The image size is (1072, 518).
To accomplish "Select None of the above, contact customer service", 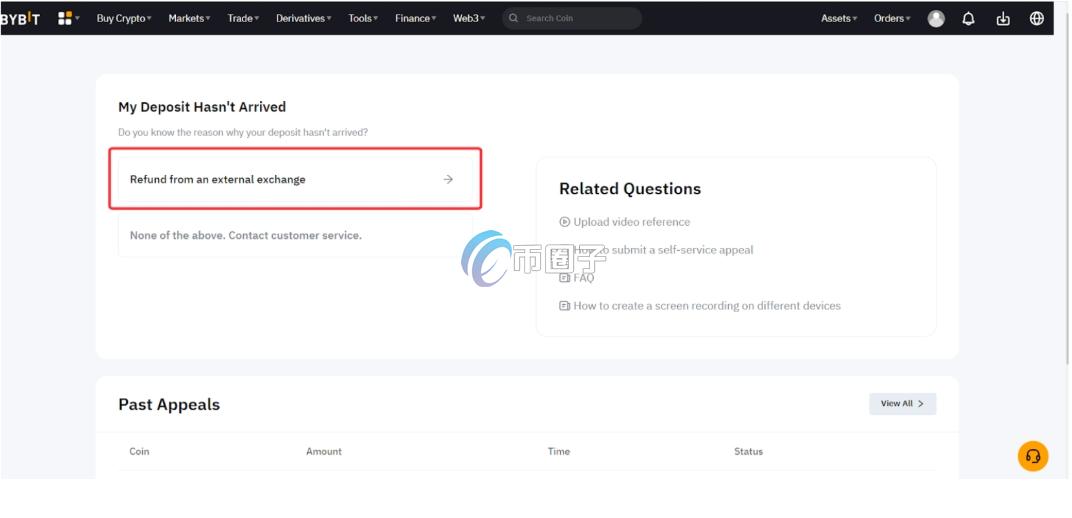I will point(246,235).
